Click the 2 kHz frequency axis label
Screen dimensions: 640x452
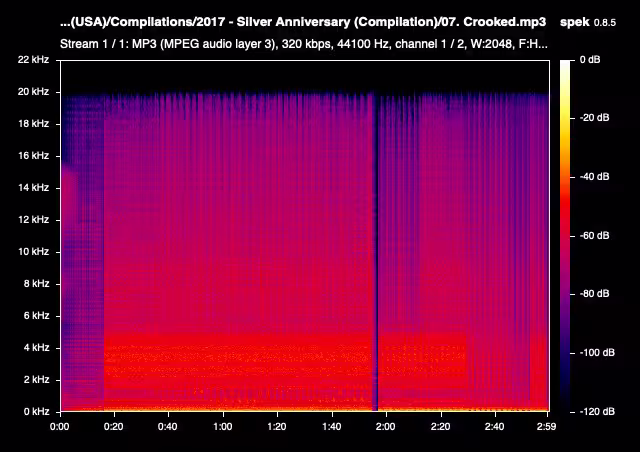pos(36,380)
